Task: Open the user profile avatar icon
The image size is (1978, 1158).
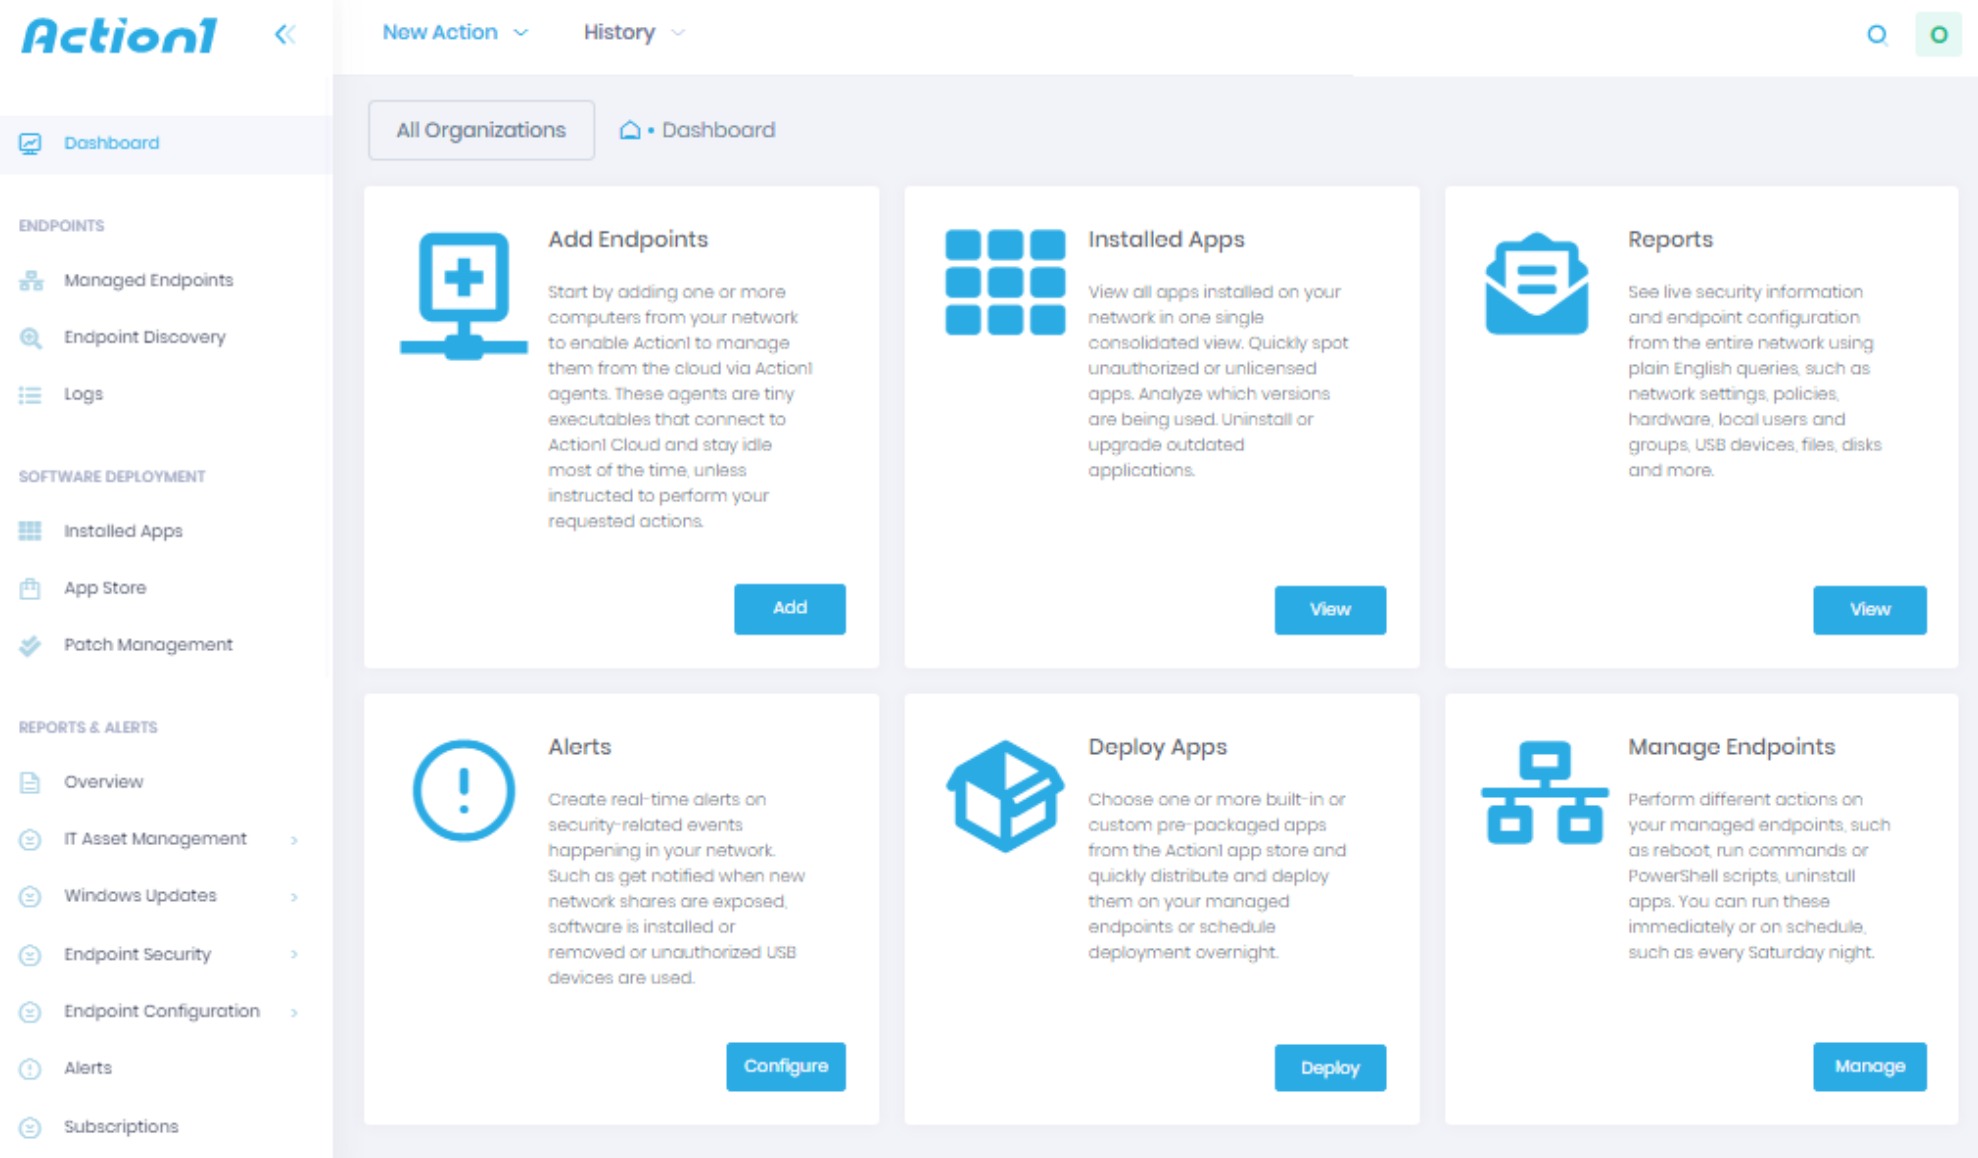Action: point(1938,35)
